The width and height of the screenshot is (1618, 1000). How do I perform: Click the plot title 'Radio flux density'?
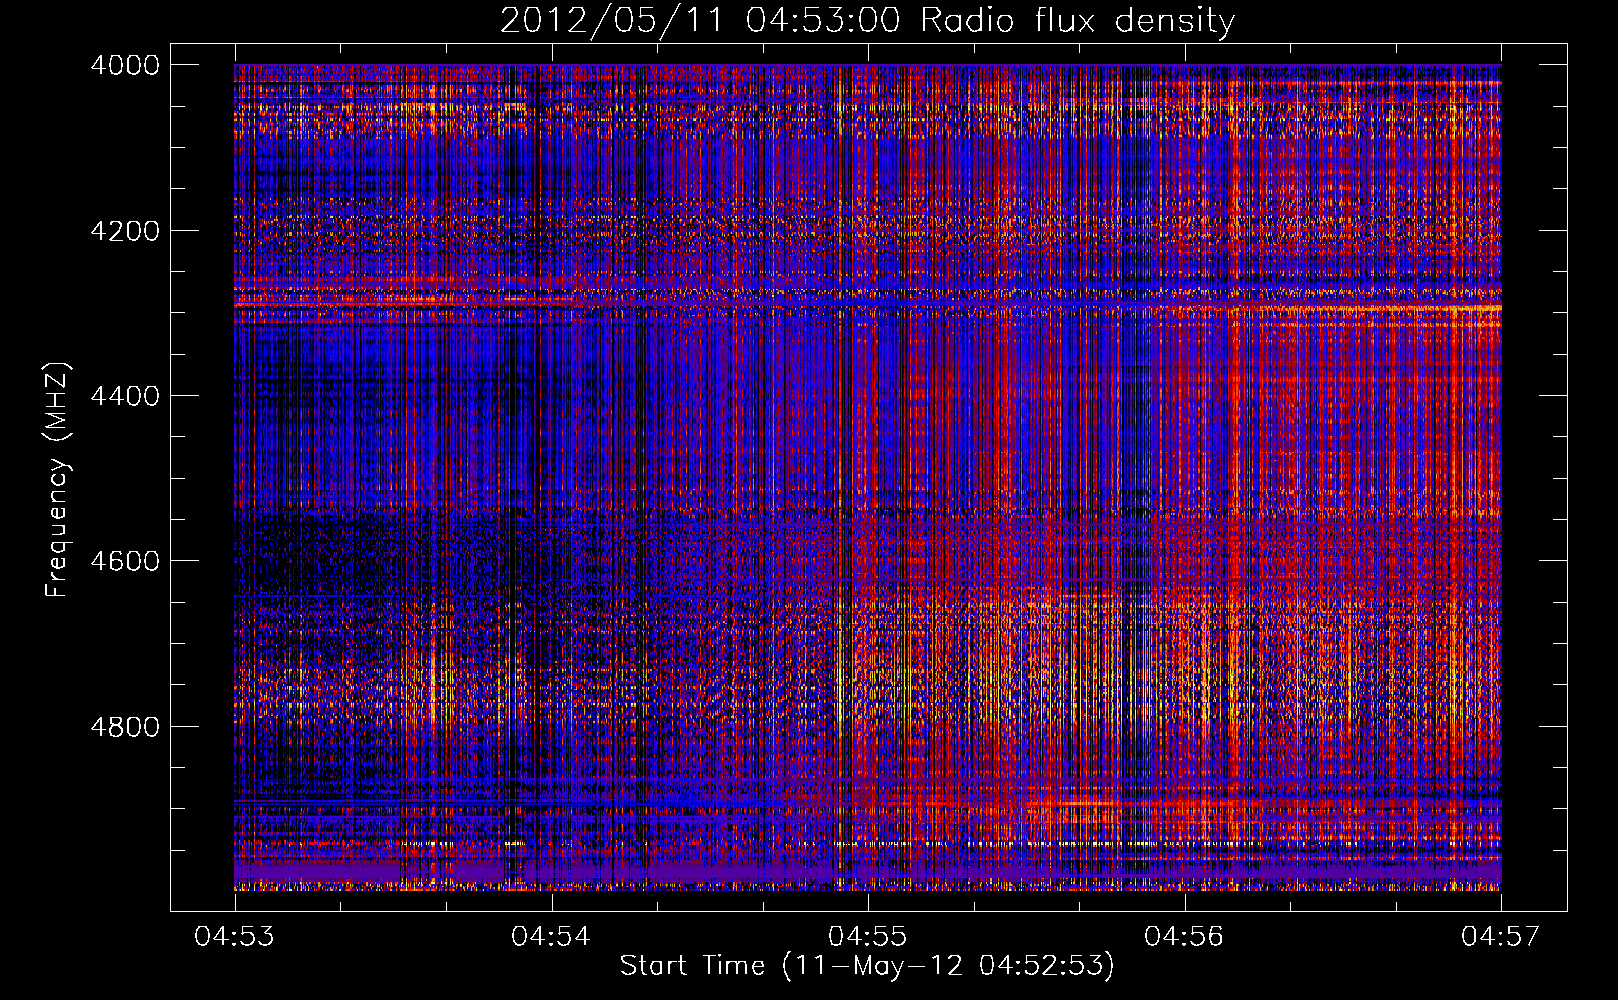tap(1077, 20)
